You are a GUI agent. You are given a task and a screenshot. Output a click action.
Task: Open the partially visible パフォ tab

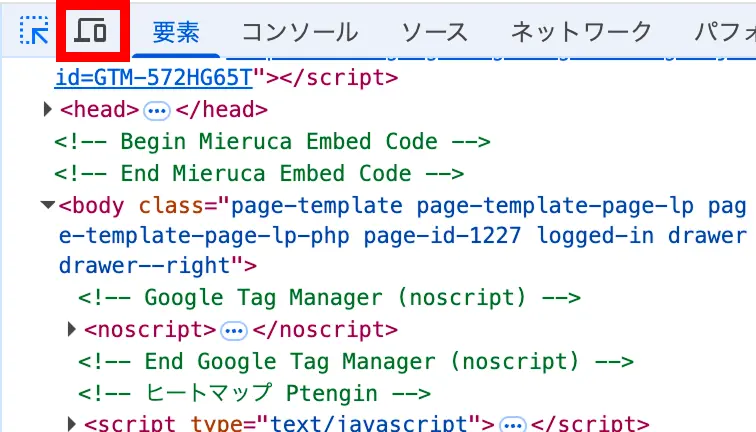[x=725, y=33]
